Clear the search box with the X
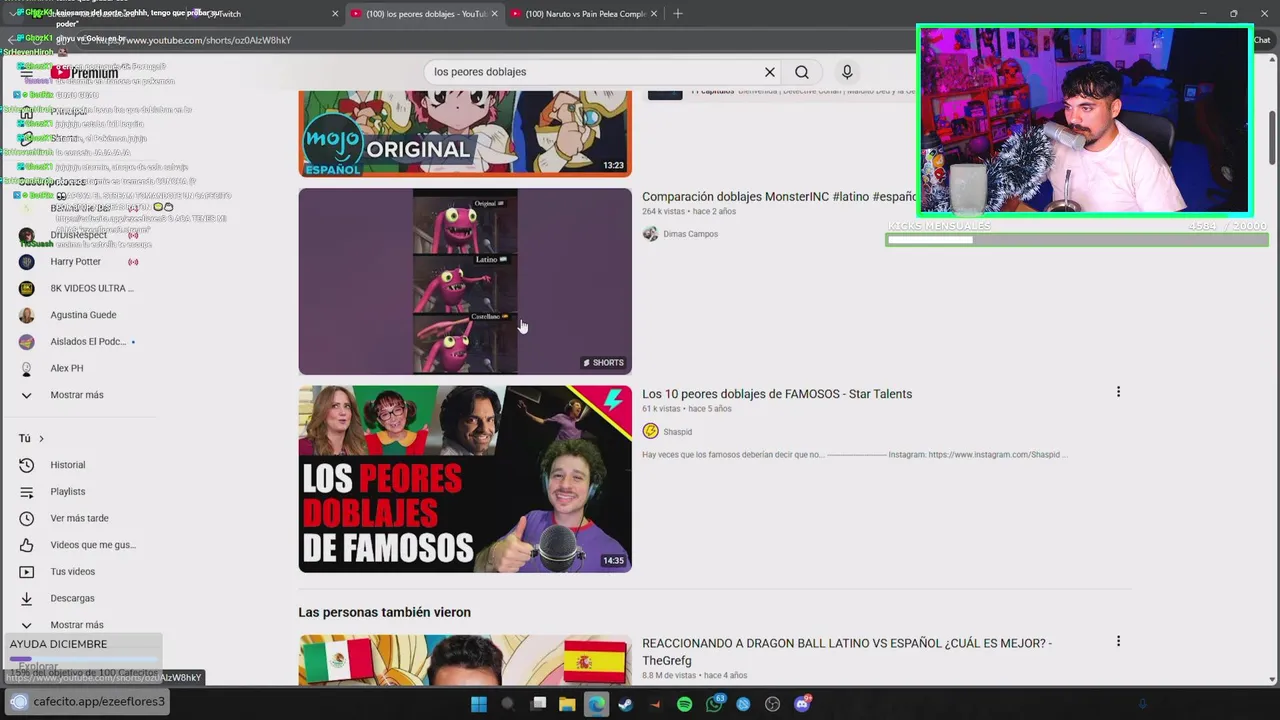 (x=770, y=72)
